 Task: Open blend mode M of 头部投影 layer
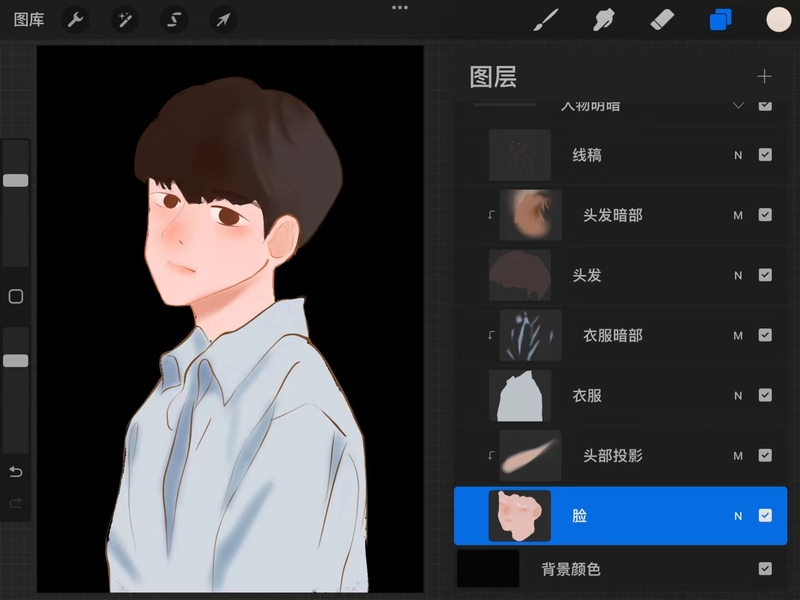click(738, 456)
